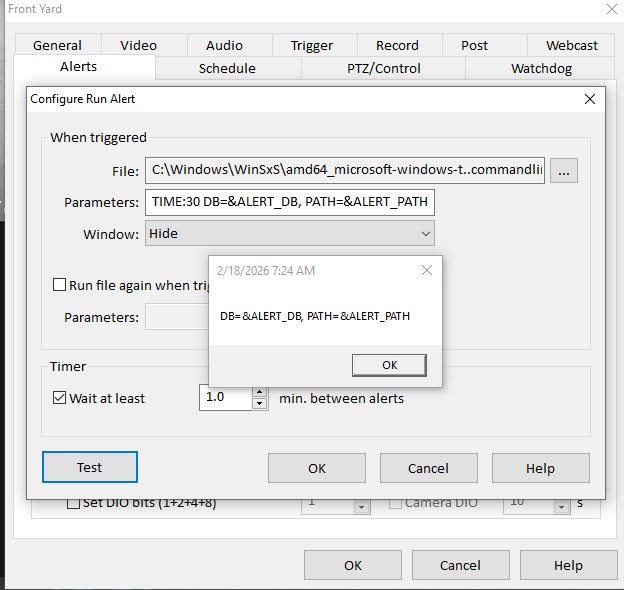Open Help in Configure Run Alert dialog
Viewport: 624px width, 590px height.
(x=540, y=468)
